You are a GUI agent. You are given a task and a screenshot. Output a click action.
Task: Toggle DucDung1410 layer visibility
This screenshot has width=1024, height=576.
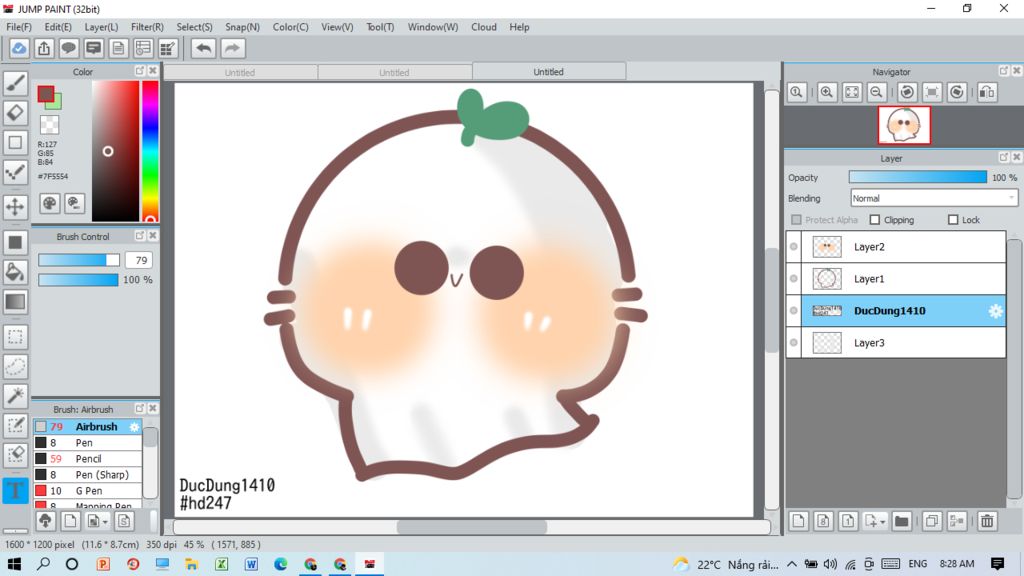click(793, 311)
